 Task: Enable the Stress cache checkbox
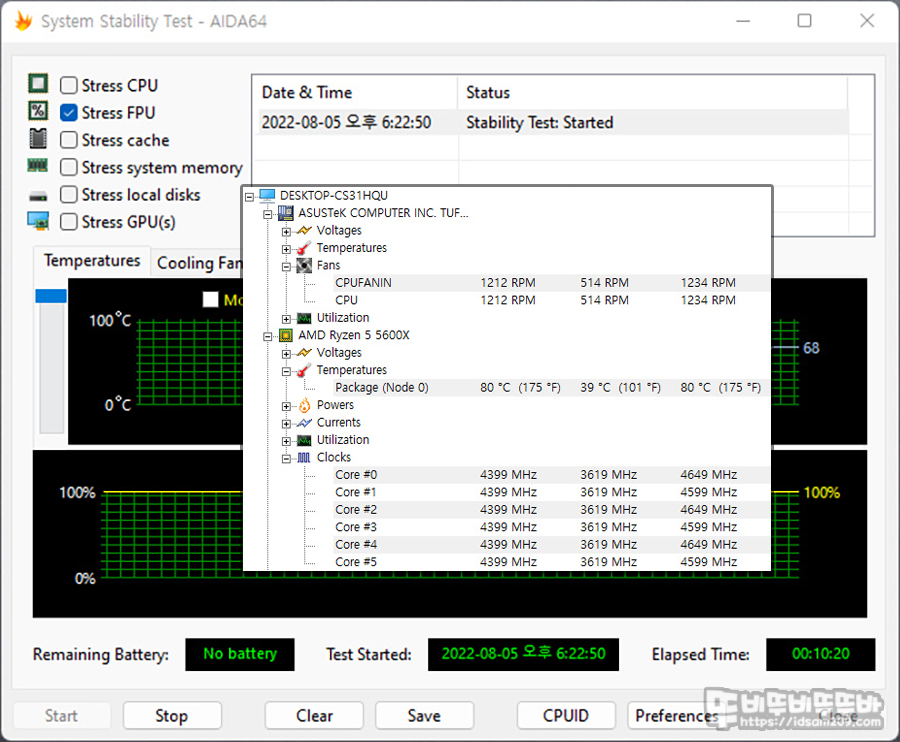69,140
